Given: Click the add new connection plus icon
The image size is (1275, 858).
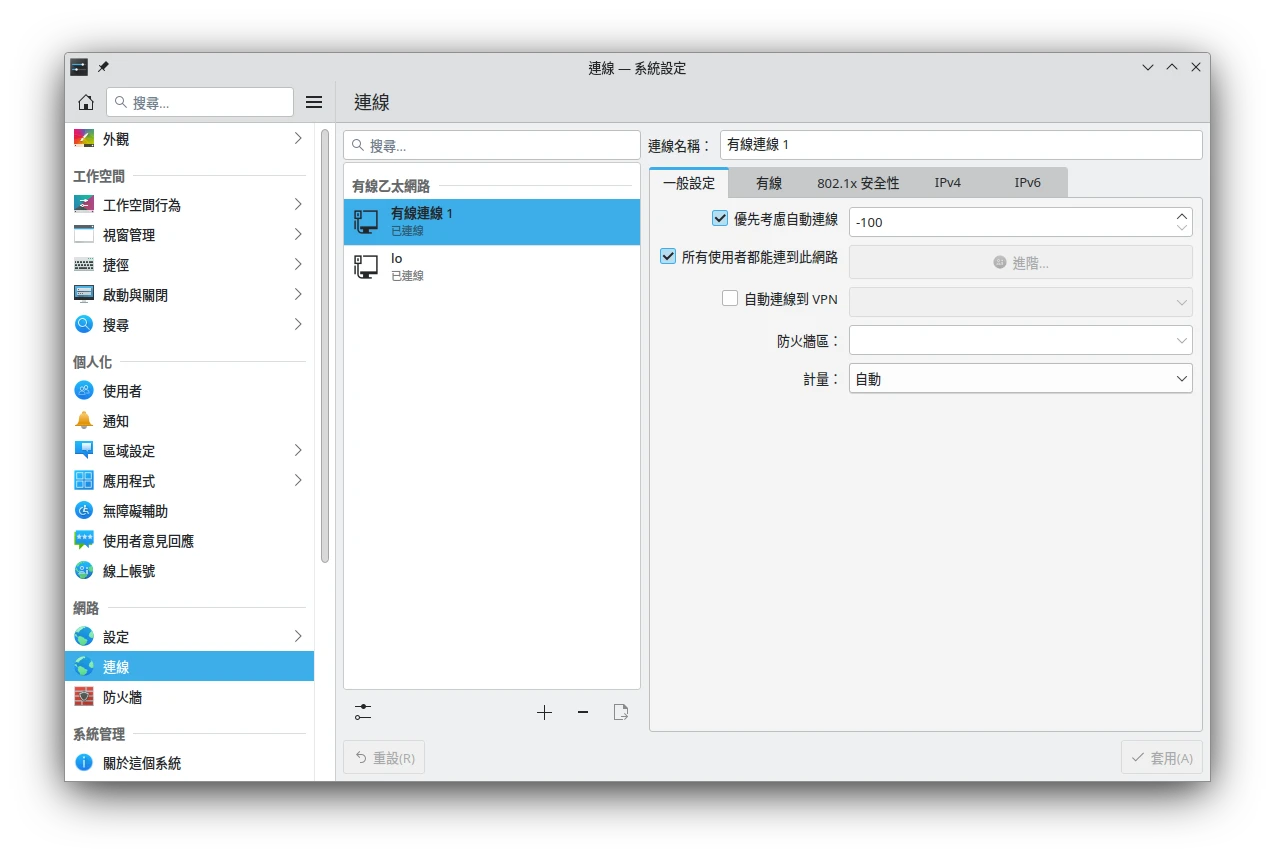Looking at the screenshot, I should coord(544,713).
